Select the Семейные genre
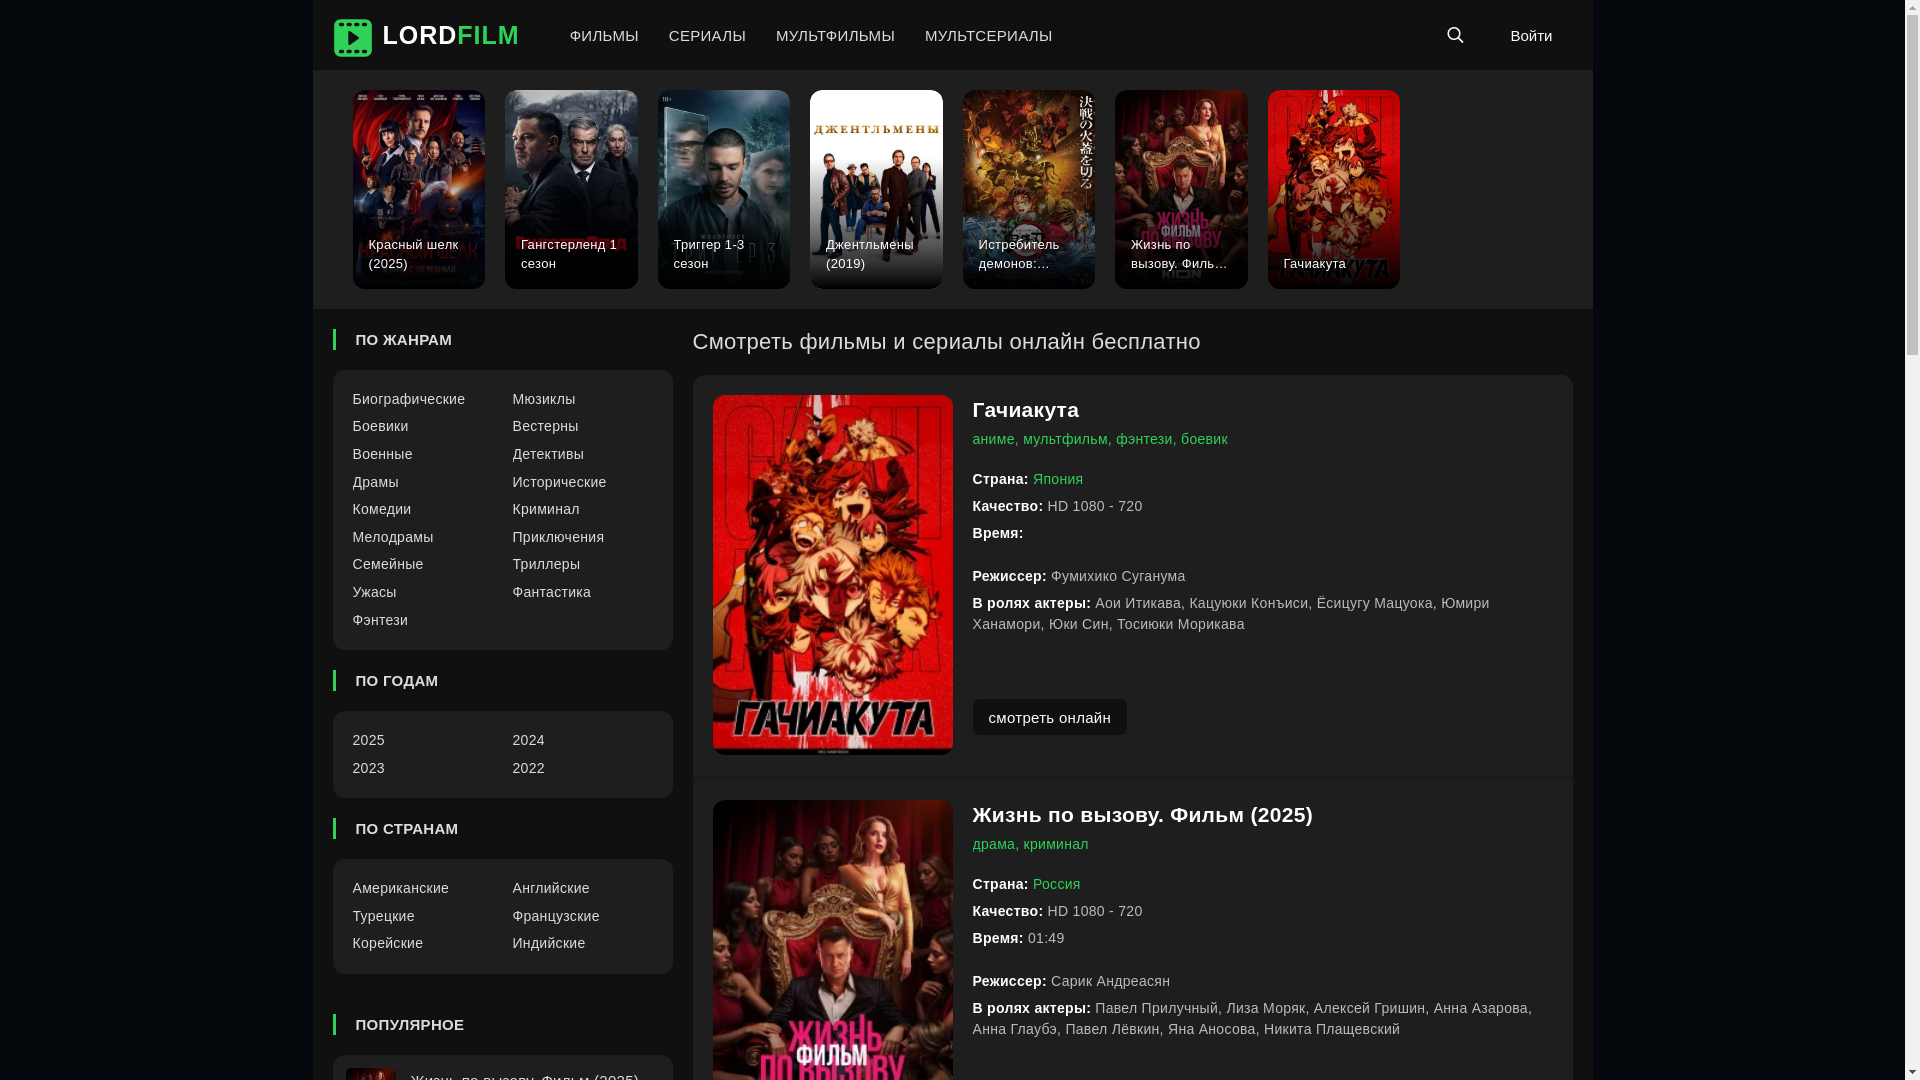The height and width of the screenshot is (1080, 1920). [387, 564]
